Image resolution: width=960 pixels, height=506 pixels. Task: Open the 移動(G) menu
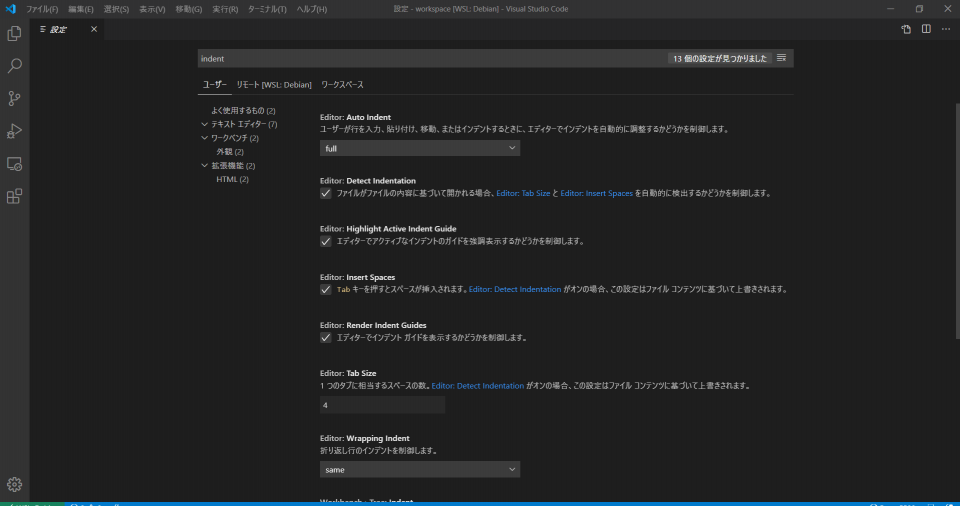pyautogui.click(x=189, y=9)
